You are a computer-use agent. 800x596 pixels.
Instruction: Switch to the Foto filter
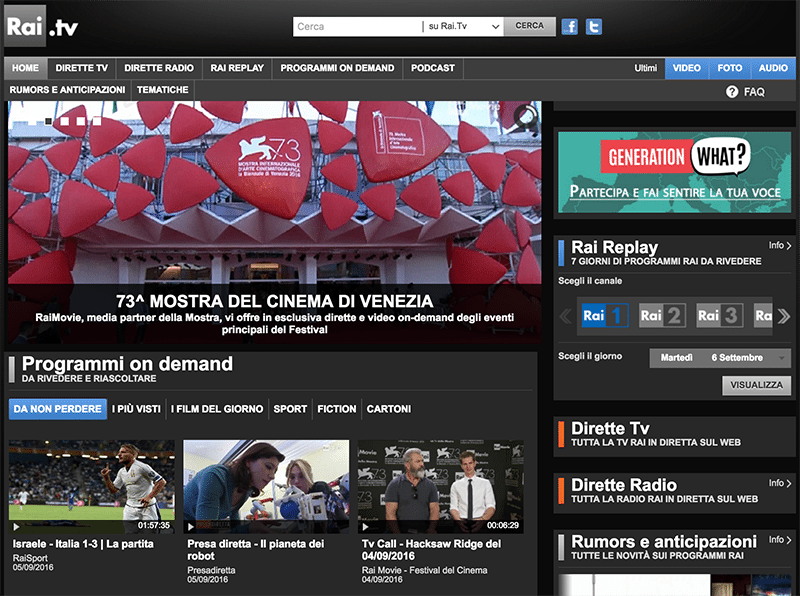pyautogui.click(x=730, y=68)
